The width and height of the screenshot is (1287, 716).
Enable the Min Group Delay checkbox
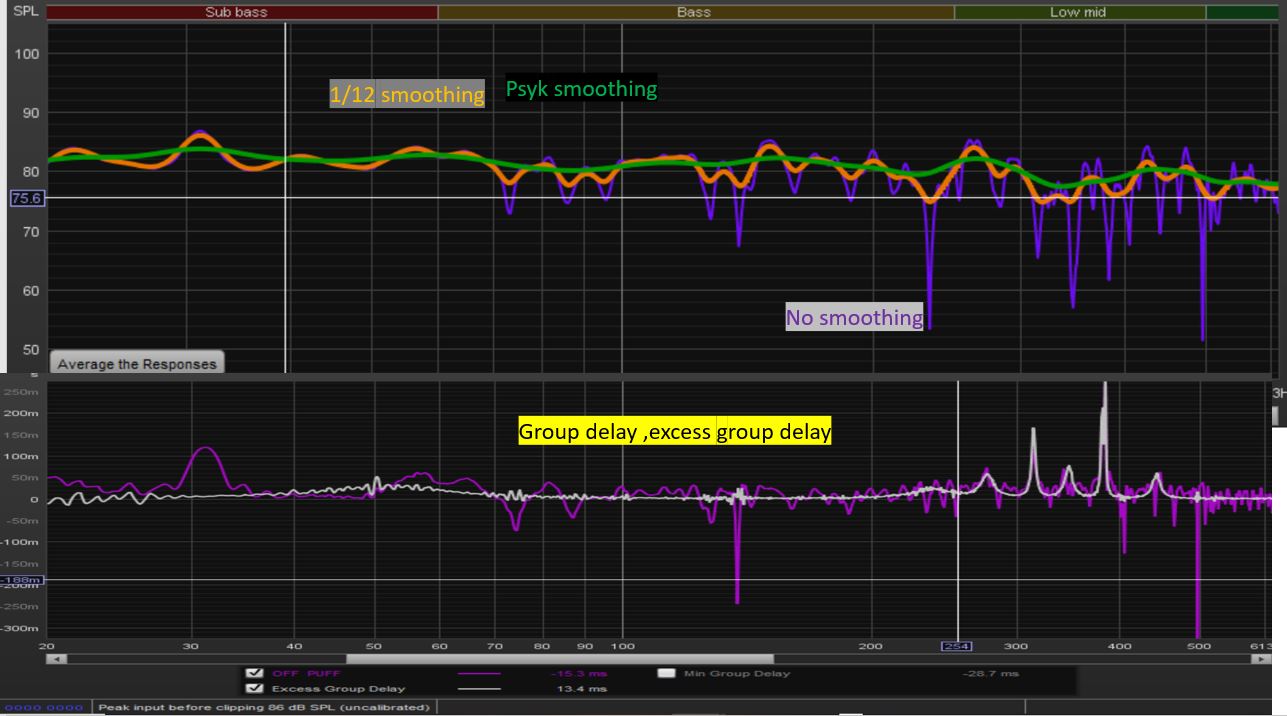(x=664, y=674)
